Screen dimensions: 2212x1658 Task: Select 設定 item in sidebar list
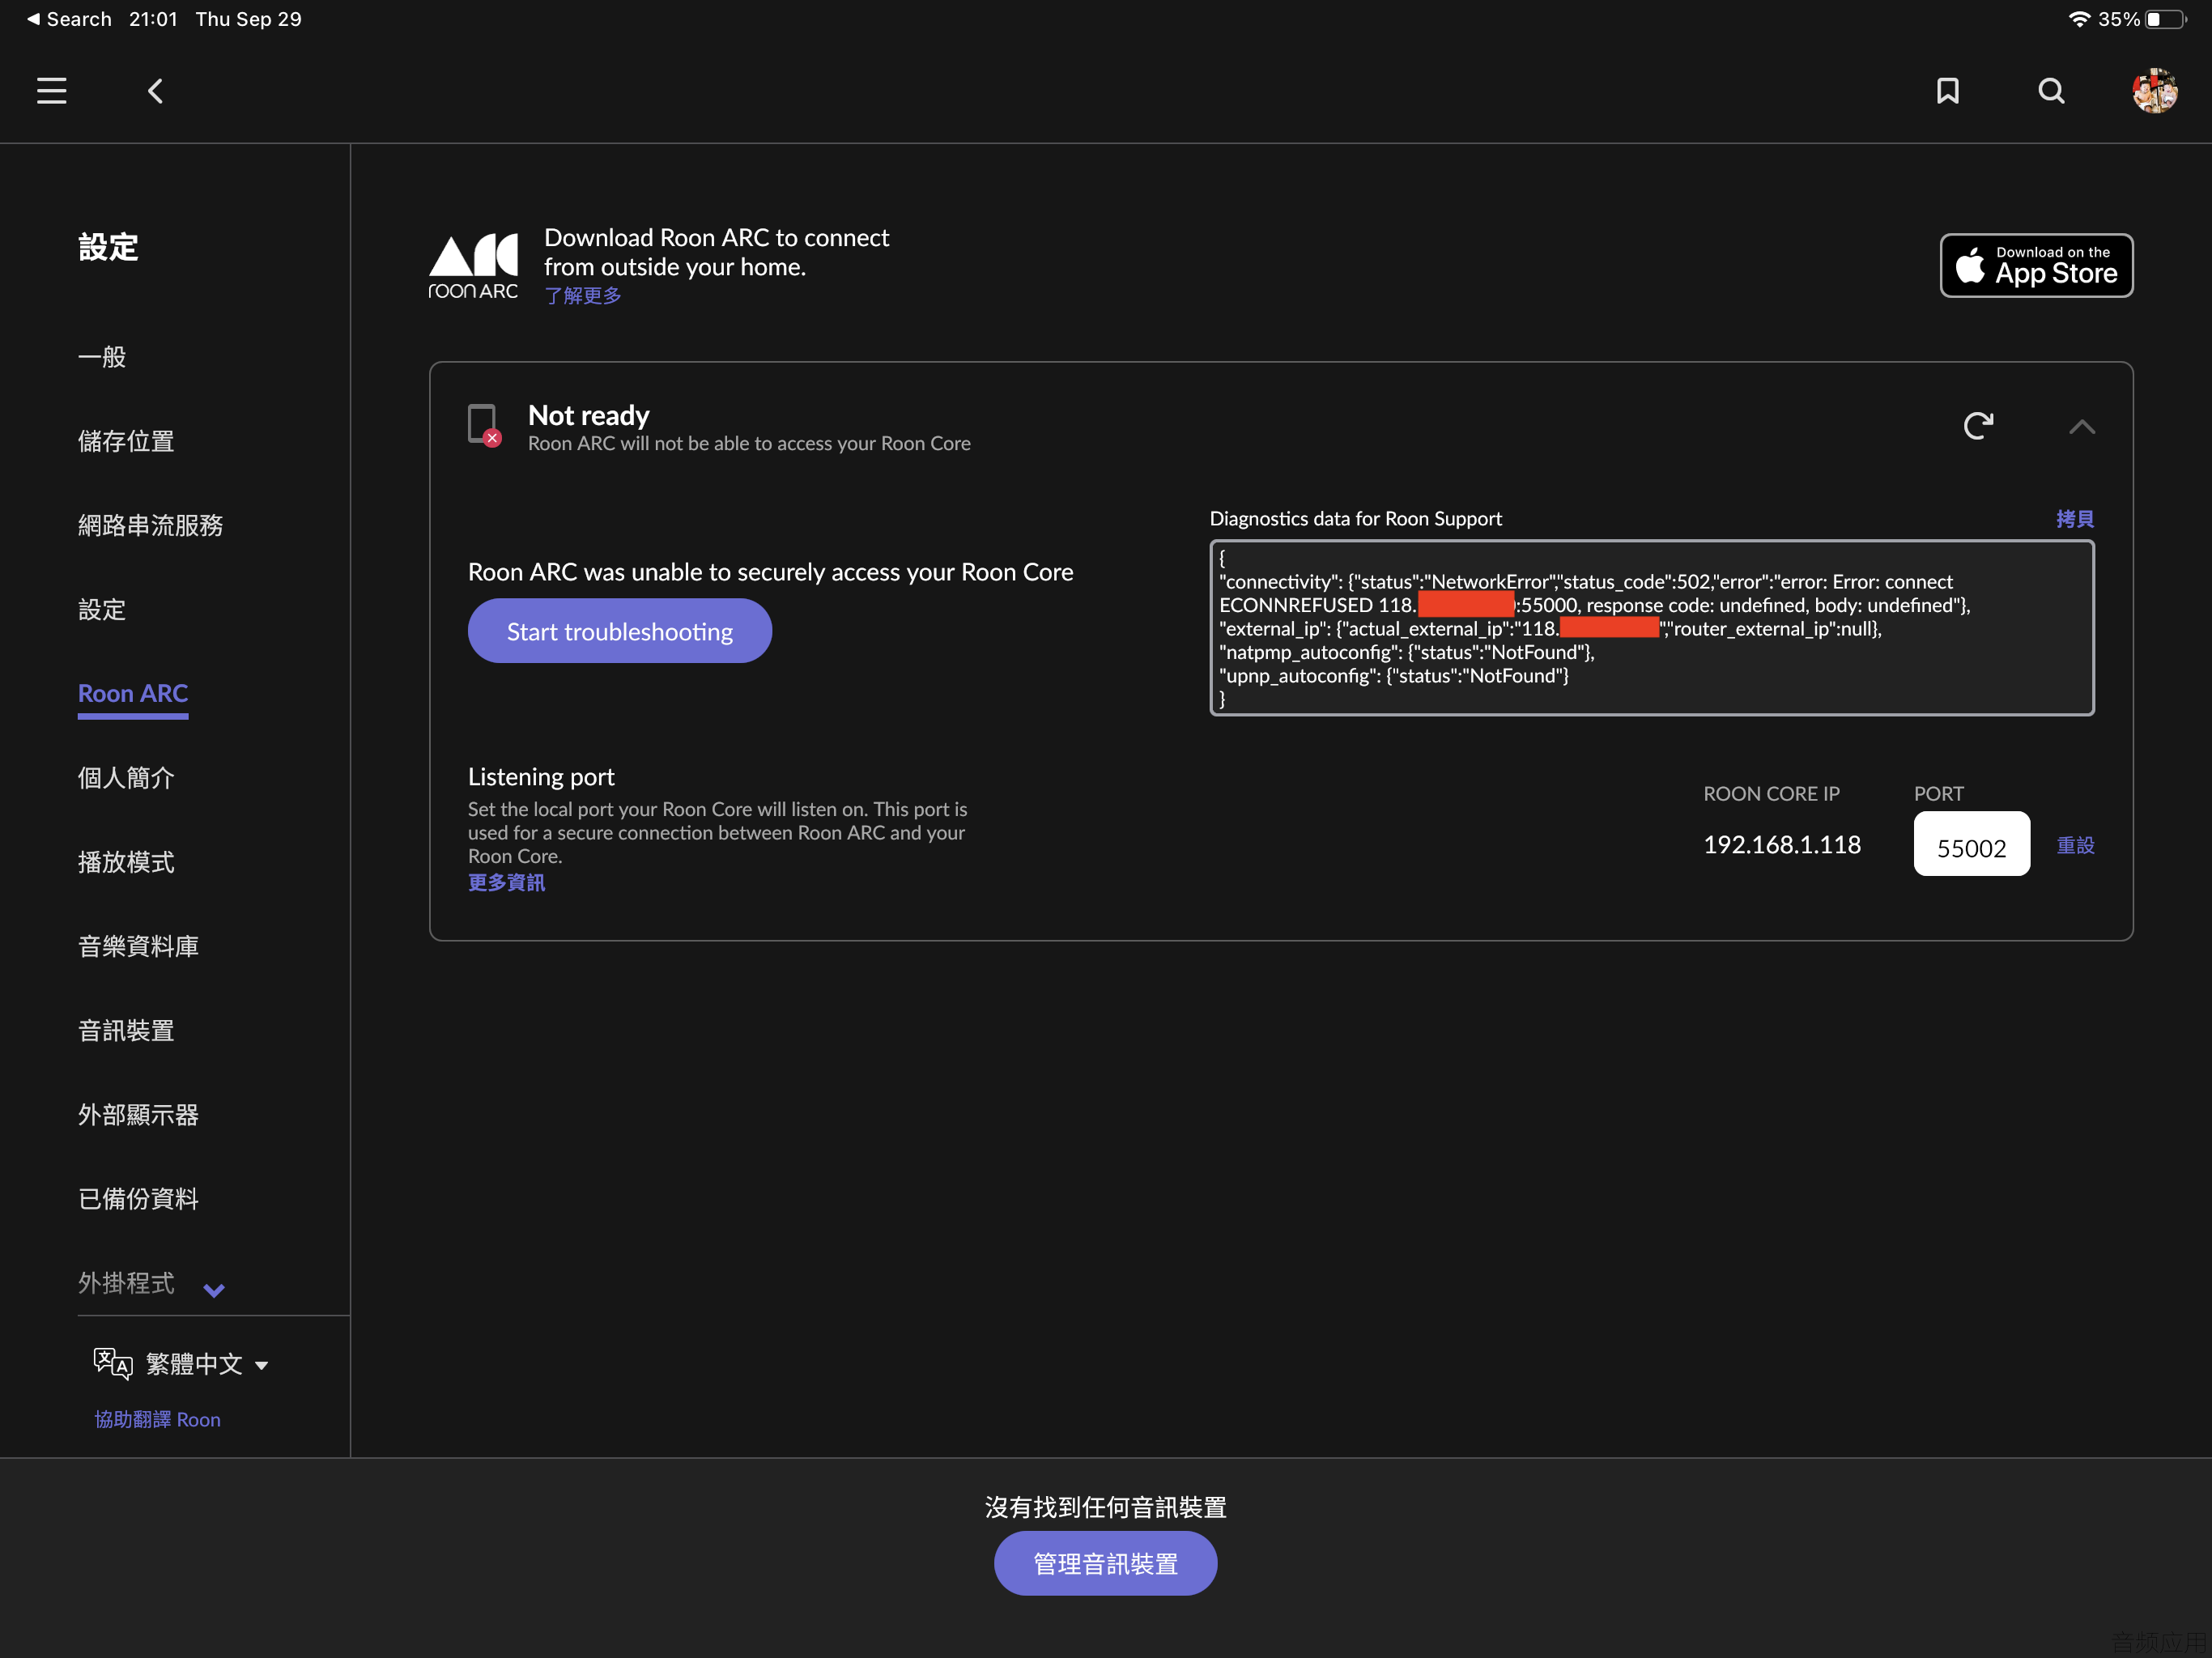tap(102, 609)
